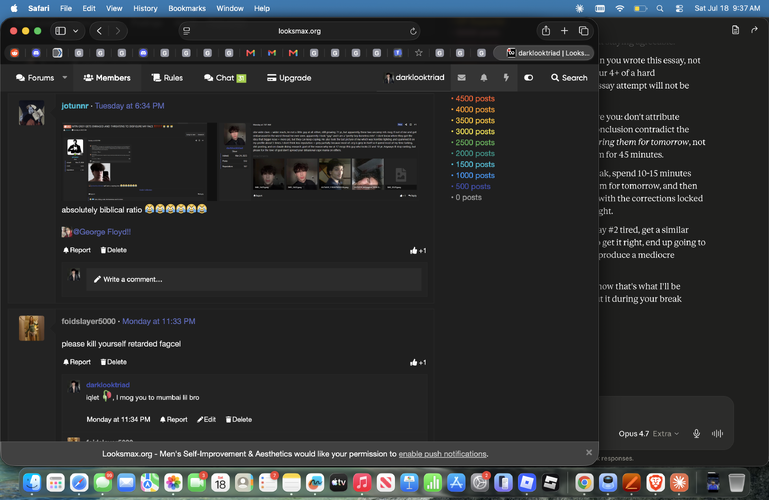
Task: Click the document icon in background window
Action: coord(735,30)
